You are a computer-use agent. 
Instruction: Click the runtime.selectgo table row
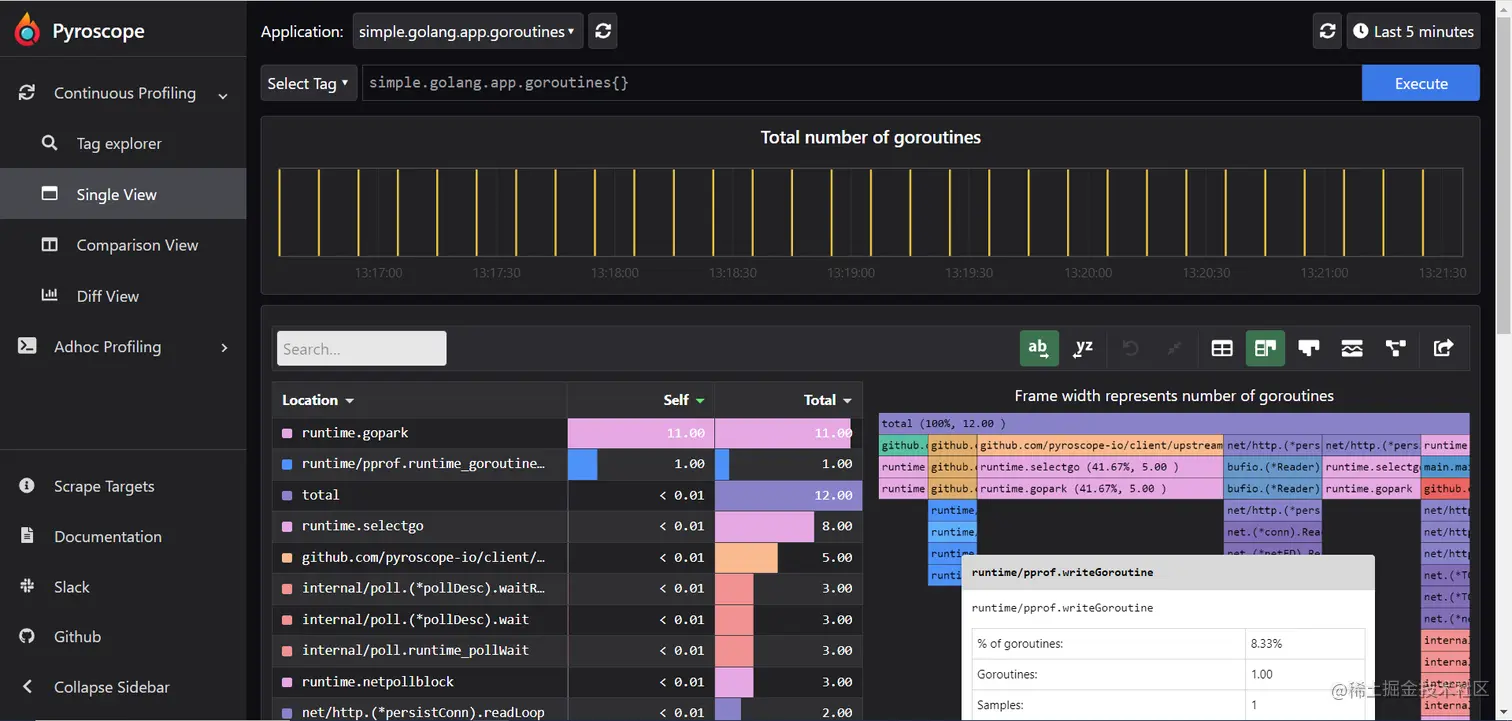click(x=567, y=526)
